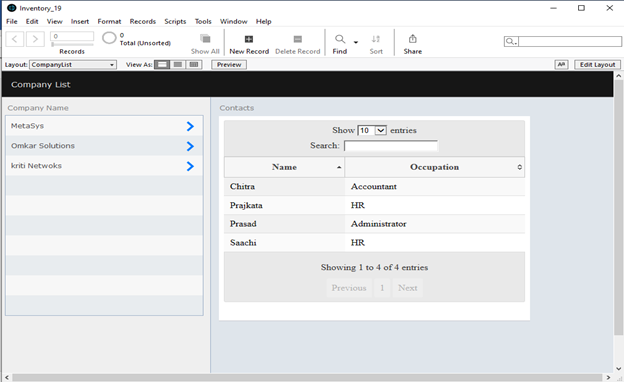Open the Show entries count dropdown
This screenshot has width=624, height=382.
coord(372,130)
